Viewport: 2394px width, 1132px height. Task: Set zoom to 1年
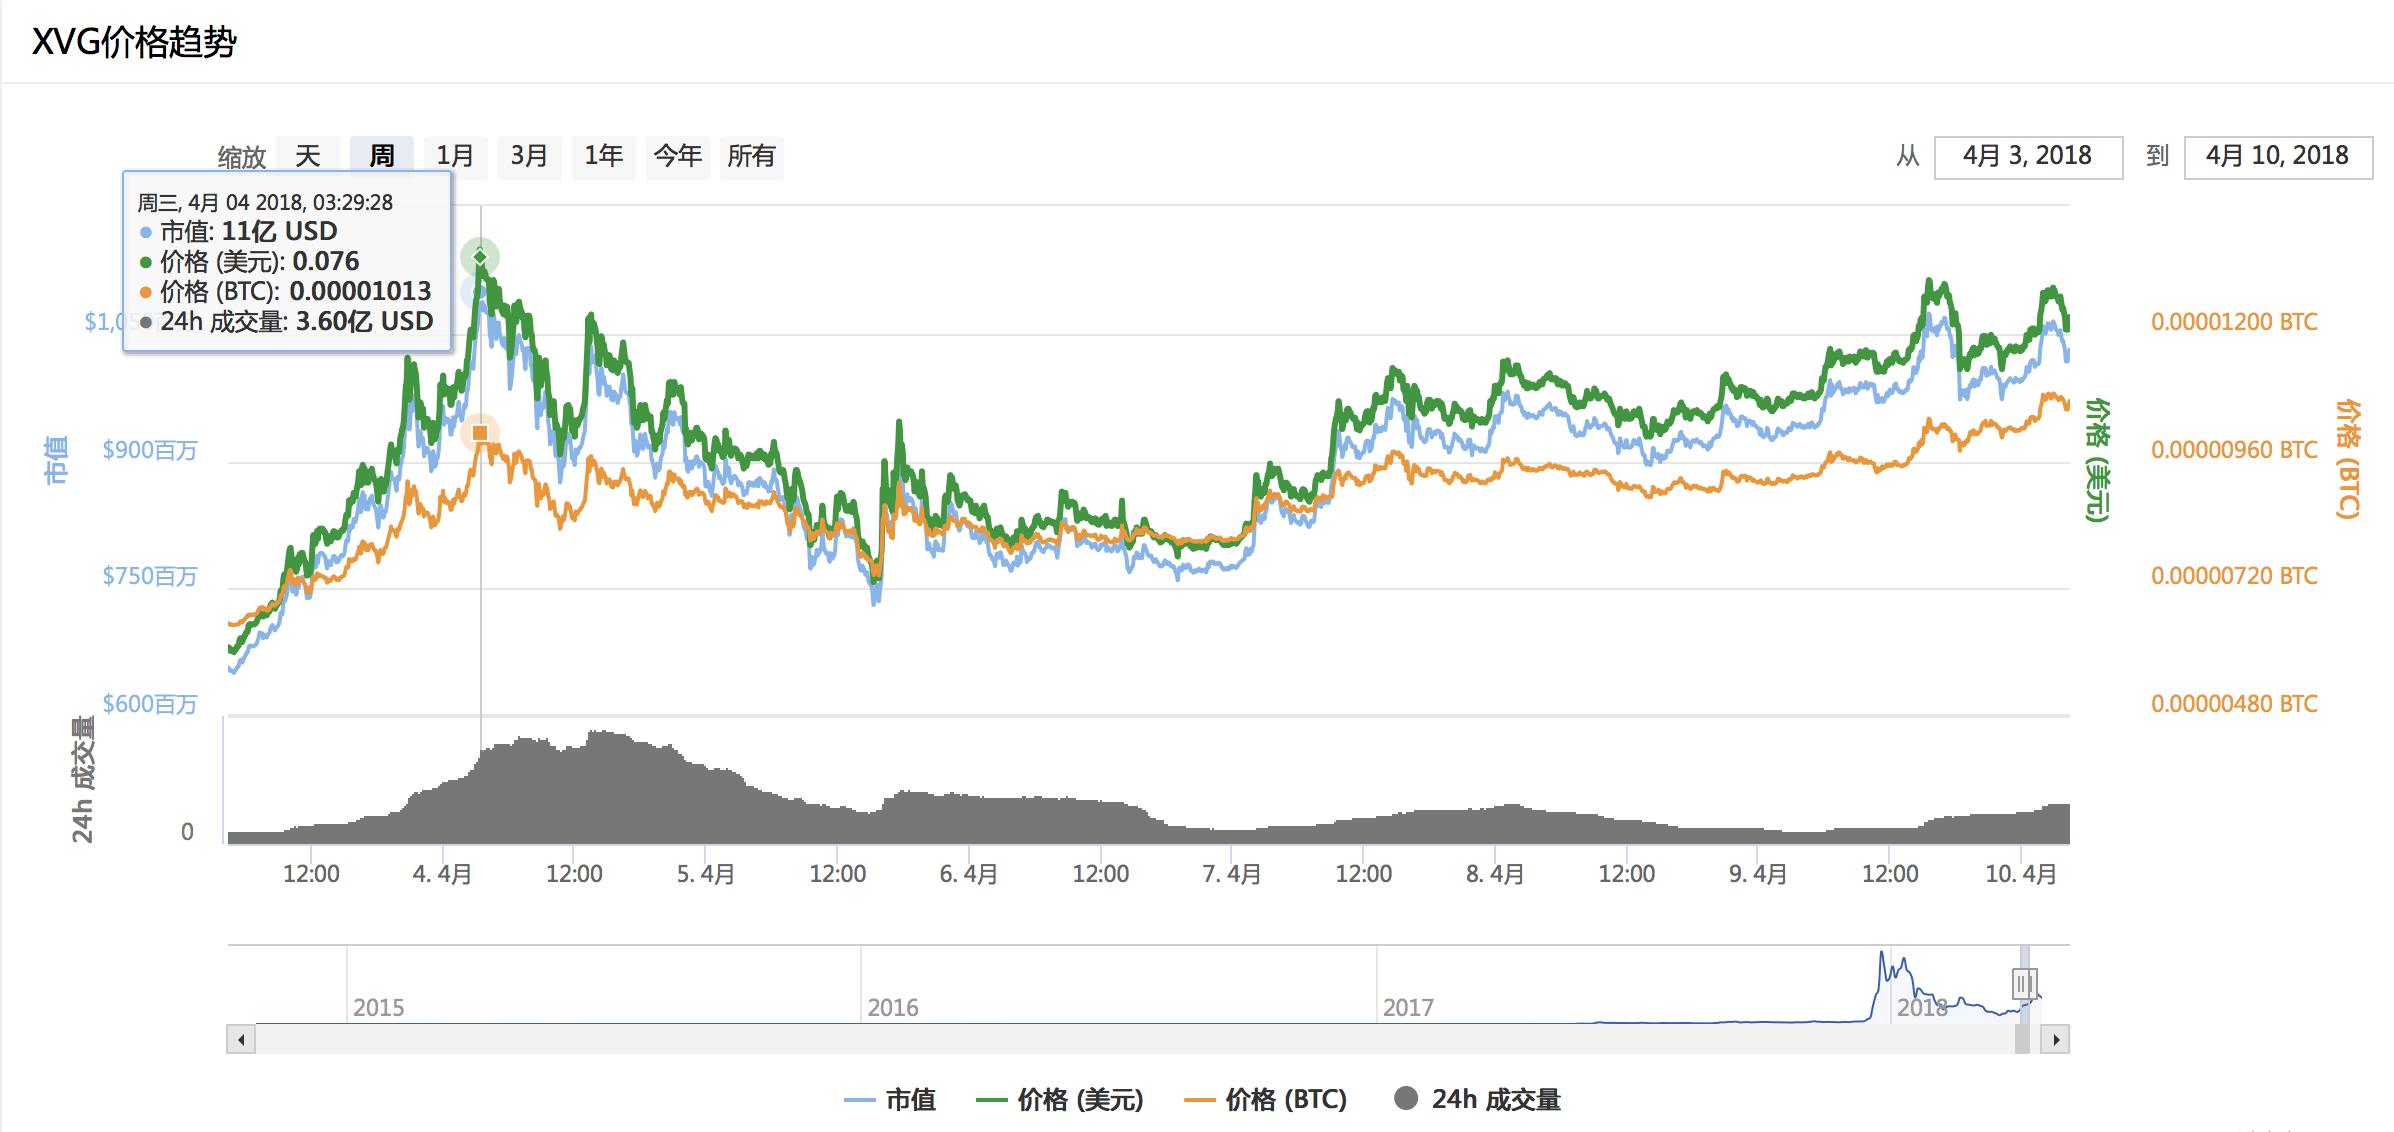click(603, 156)
